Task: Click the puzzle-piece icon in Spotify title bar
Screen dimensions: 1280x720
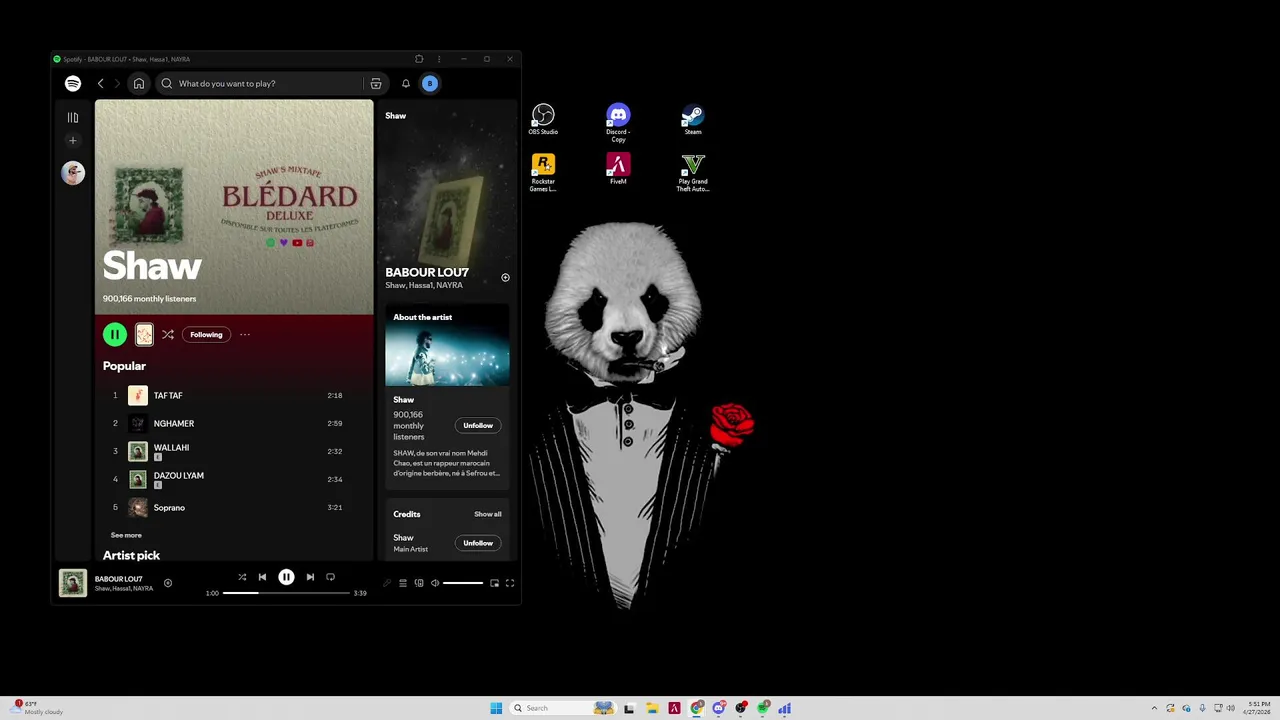Action: pos(419,59)
